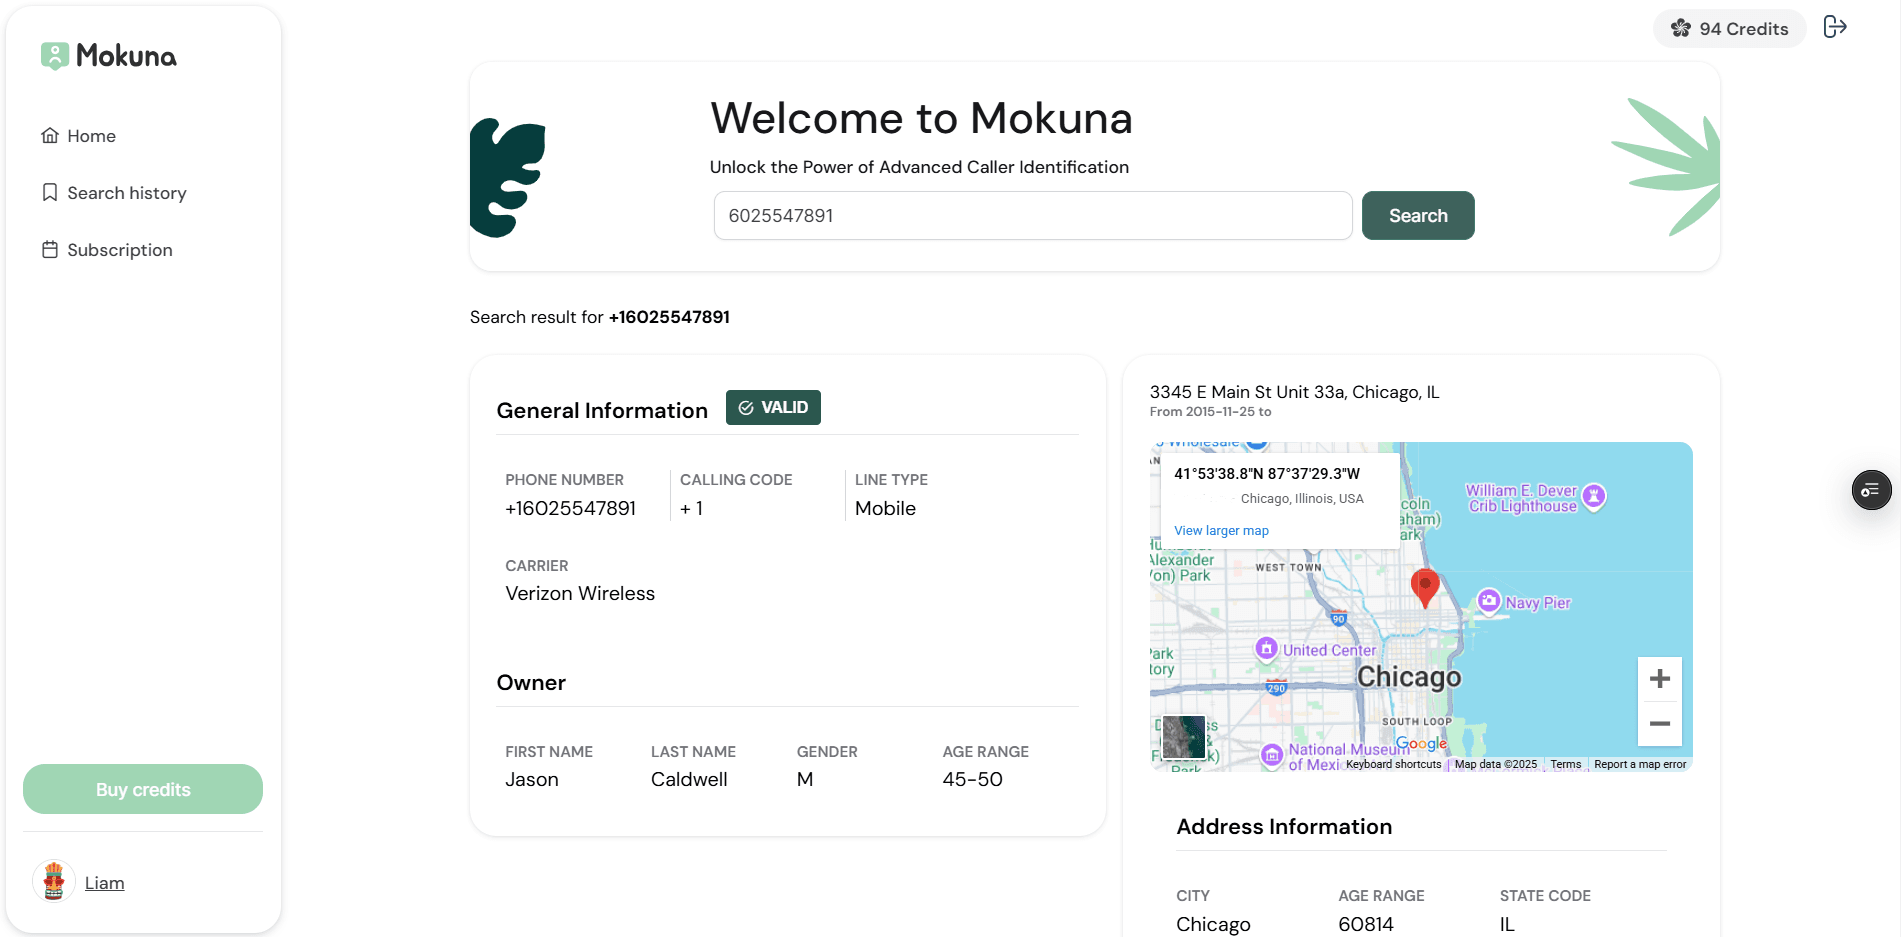Click the flower icon beside 94 Credits

(1680, 29)
